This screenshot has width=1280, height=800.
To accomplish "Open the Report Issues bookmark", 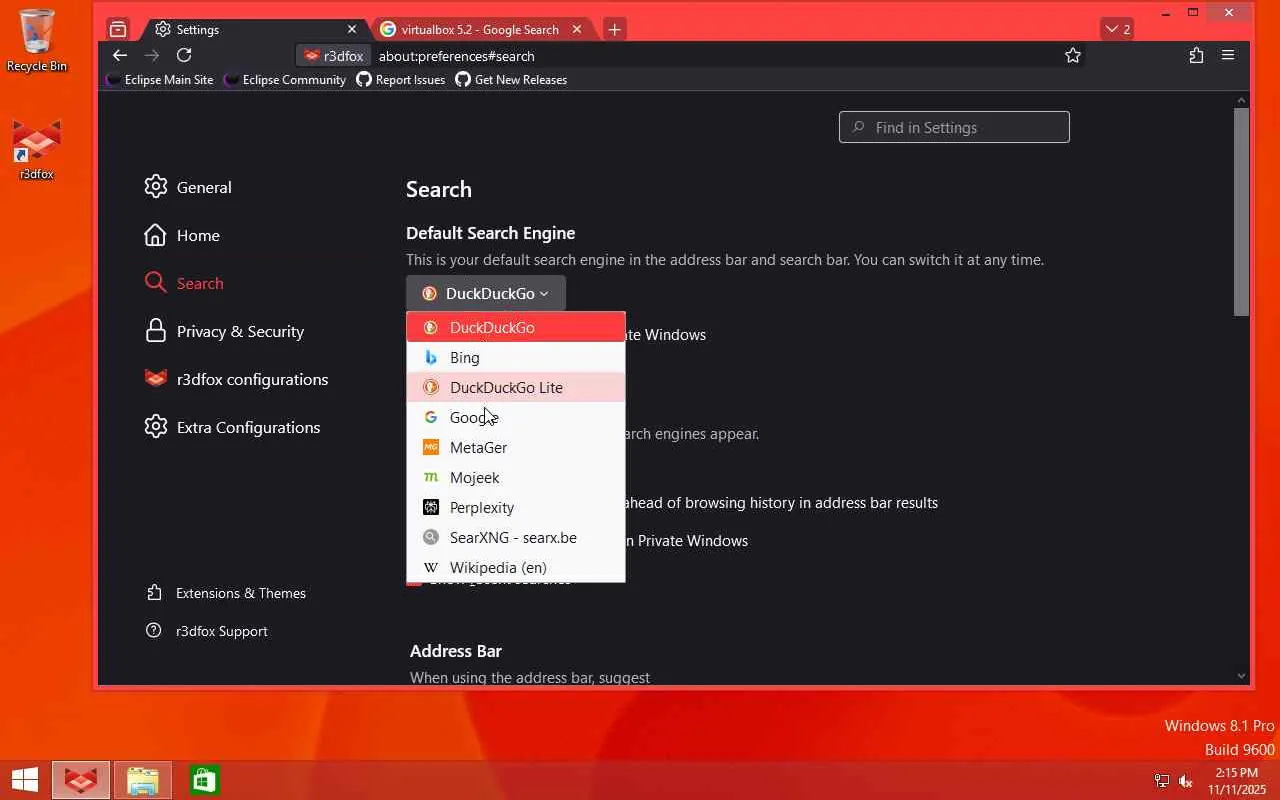I will pyautogui.click(x=401, y=80).
